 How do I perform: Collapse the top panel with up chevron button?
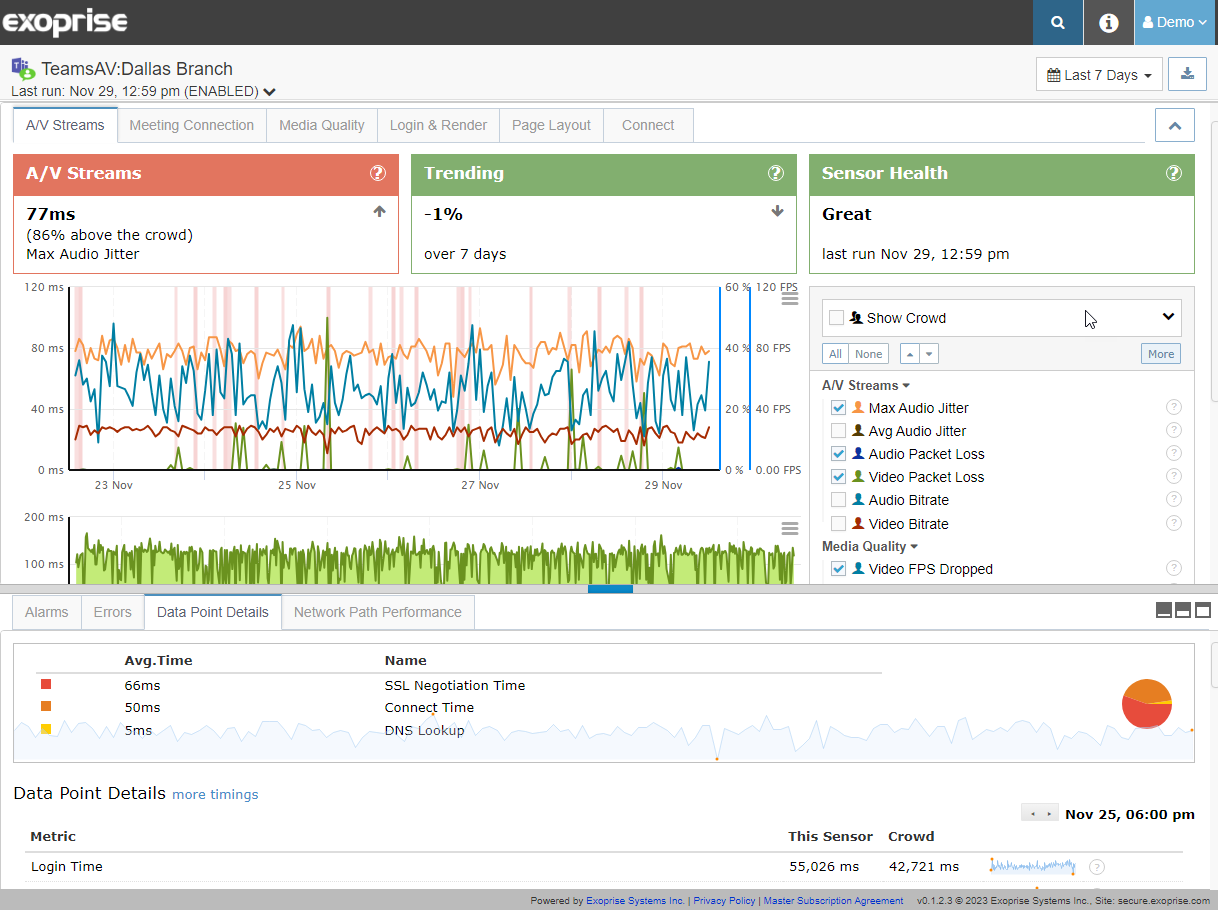[x=1174, y=126]
